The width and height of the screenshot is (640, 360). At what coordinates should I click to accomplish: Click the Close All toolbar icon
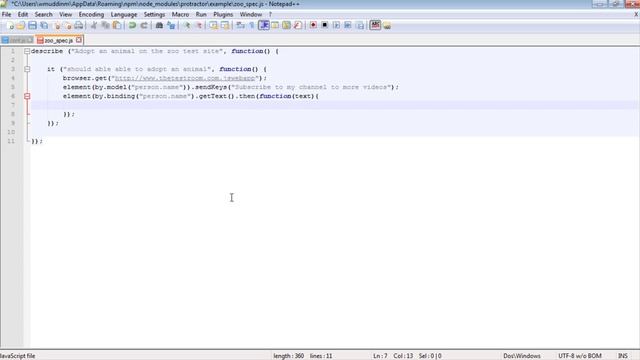67,26
